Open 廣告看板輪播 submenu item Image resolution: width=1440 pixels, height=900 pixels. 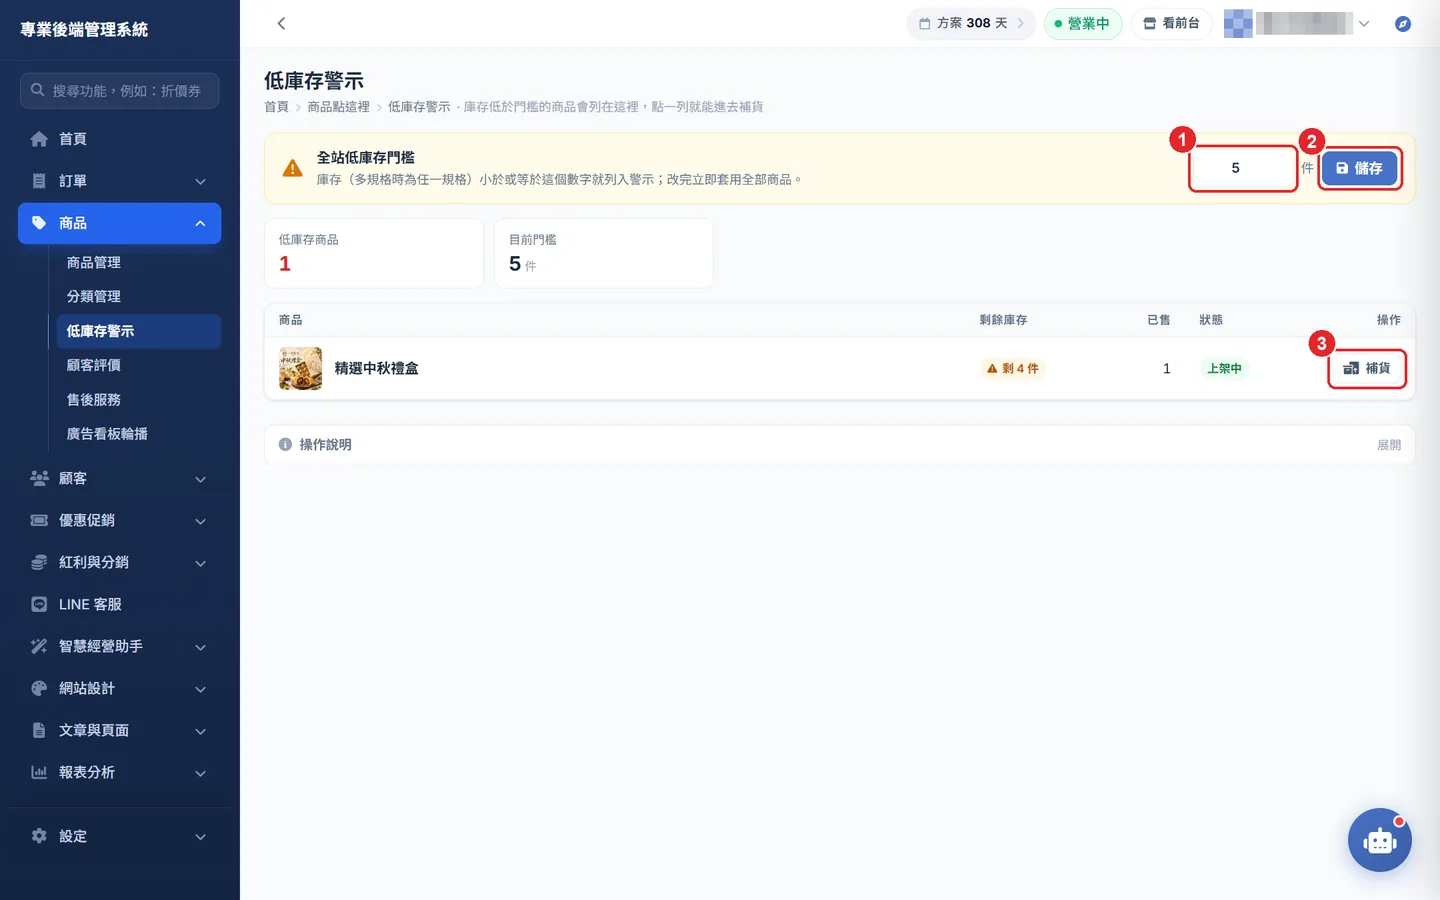point(139,434)
